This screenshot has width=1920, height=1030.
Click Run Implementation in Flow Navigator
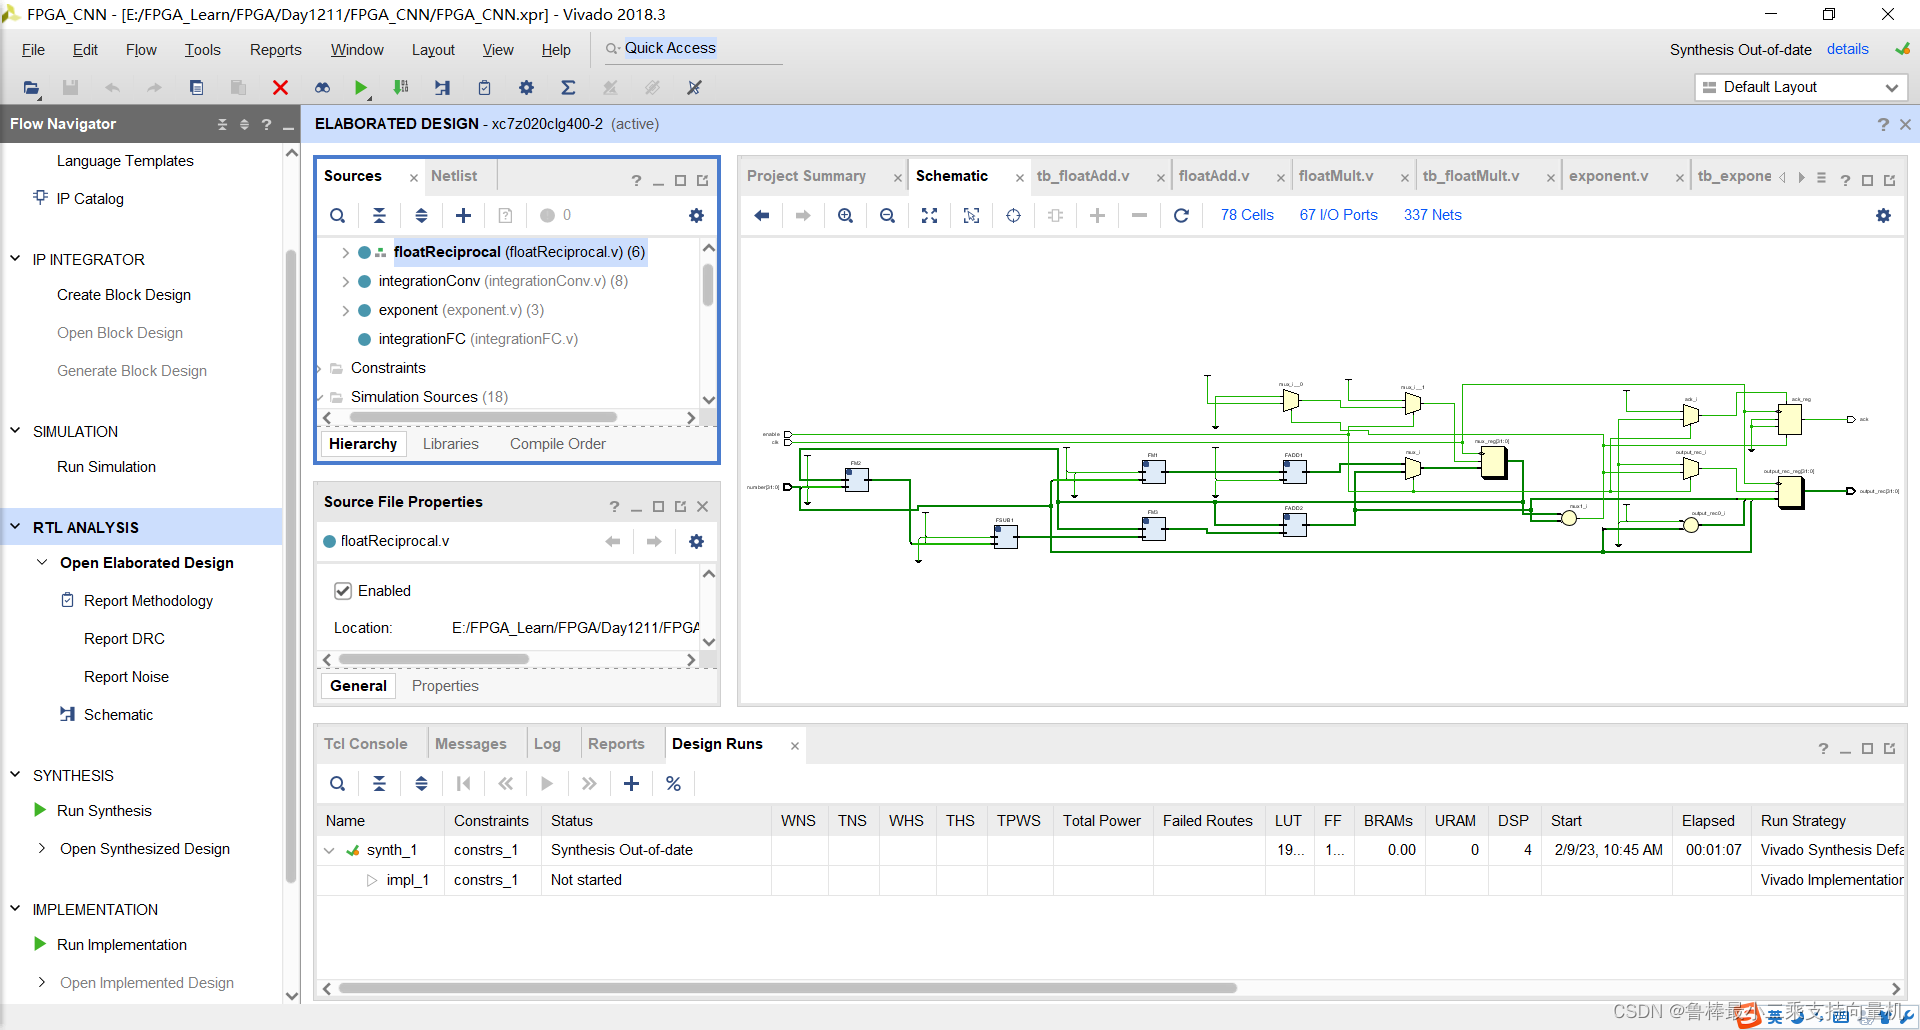[122, 945]
